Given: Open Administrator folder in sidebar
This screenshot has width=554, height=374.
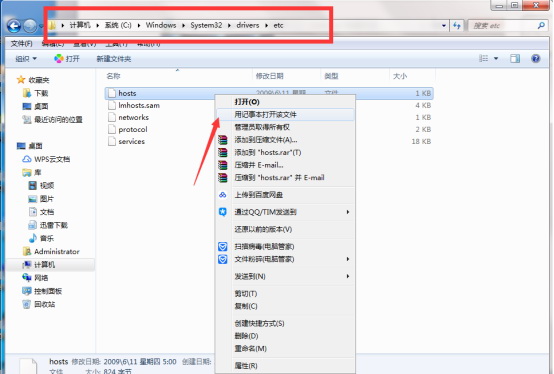Looking at the screenshot, I should 51,251.
